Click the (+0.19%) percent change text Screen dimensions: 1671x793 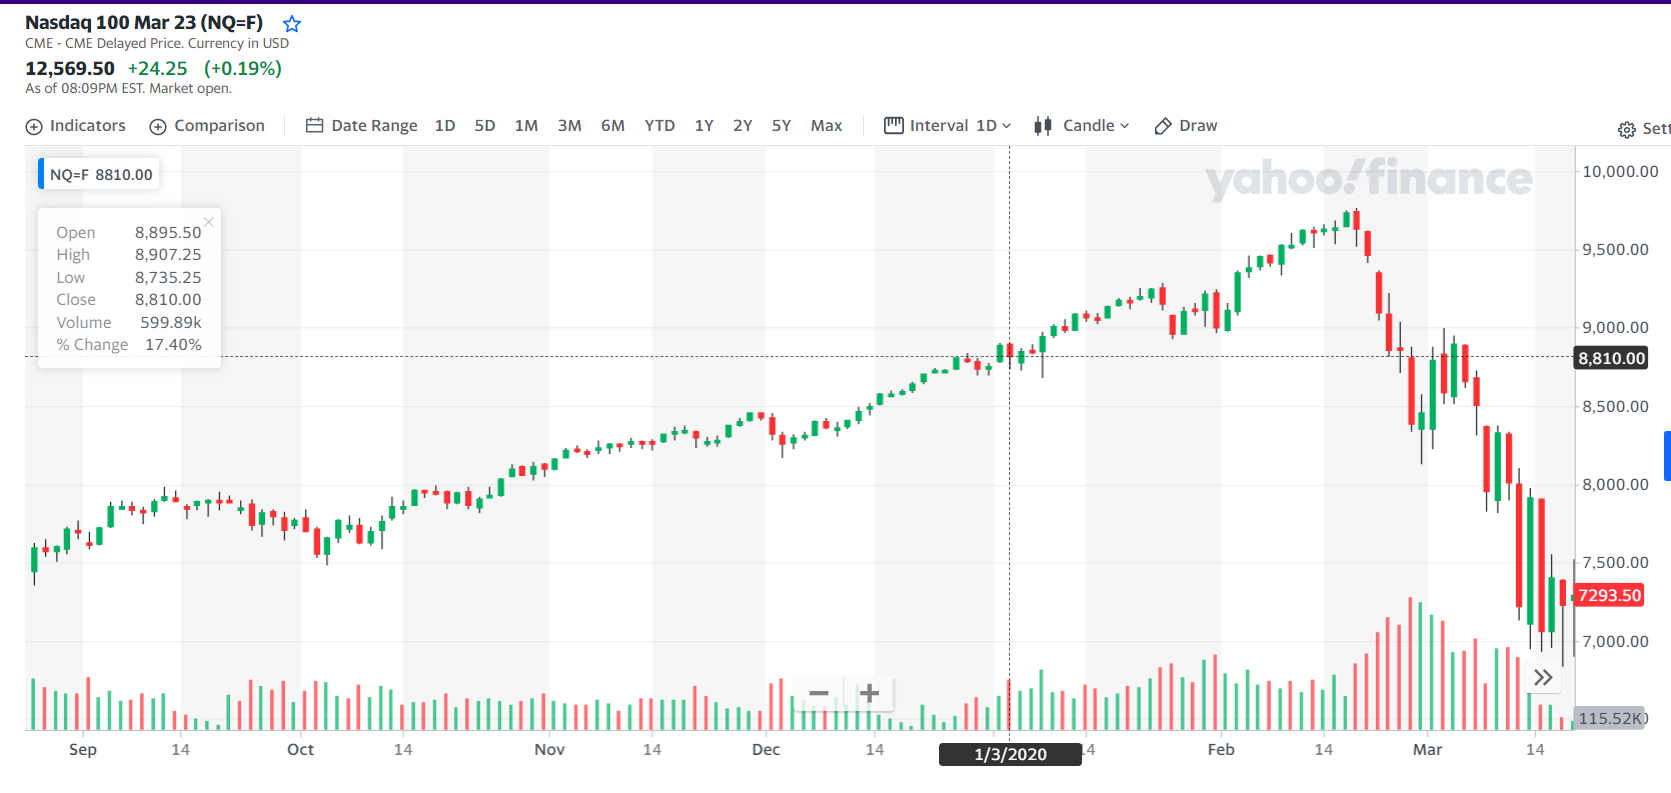(x=243, y=68)
